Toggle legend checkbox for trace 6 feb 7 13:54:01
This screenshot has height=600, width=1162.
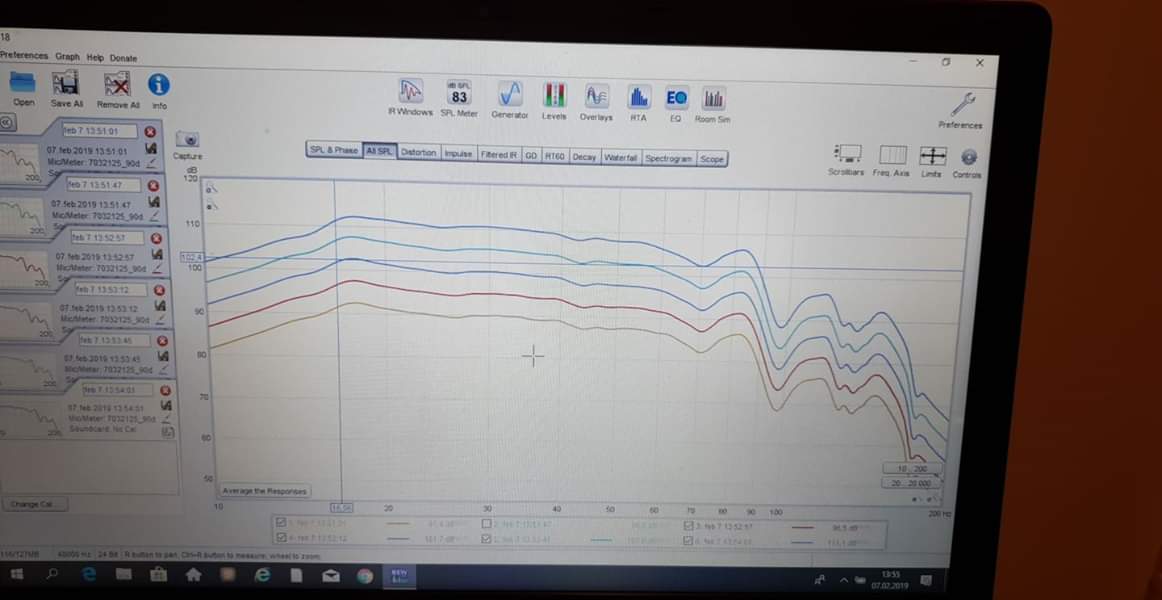coord(690,541)
